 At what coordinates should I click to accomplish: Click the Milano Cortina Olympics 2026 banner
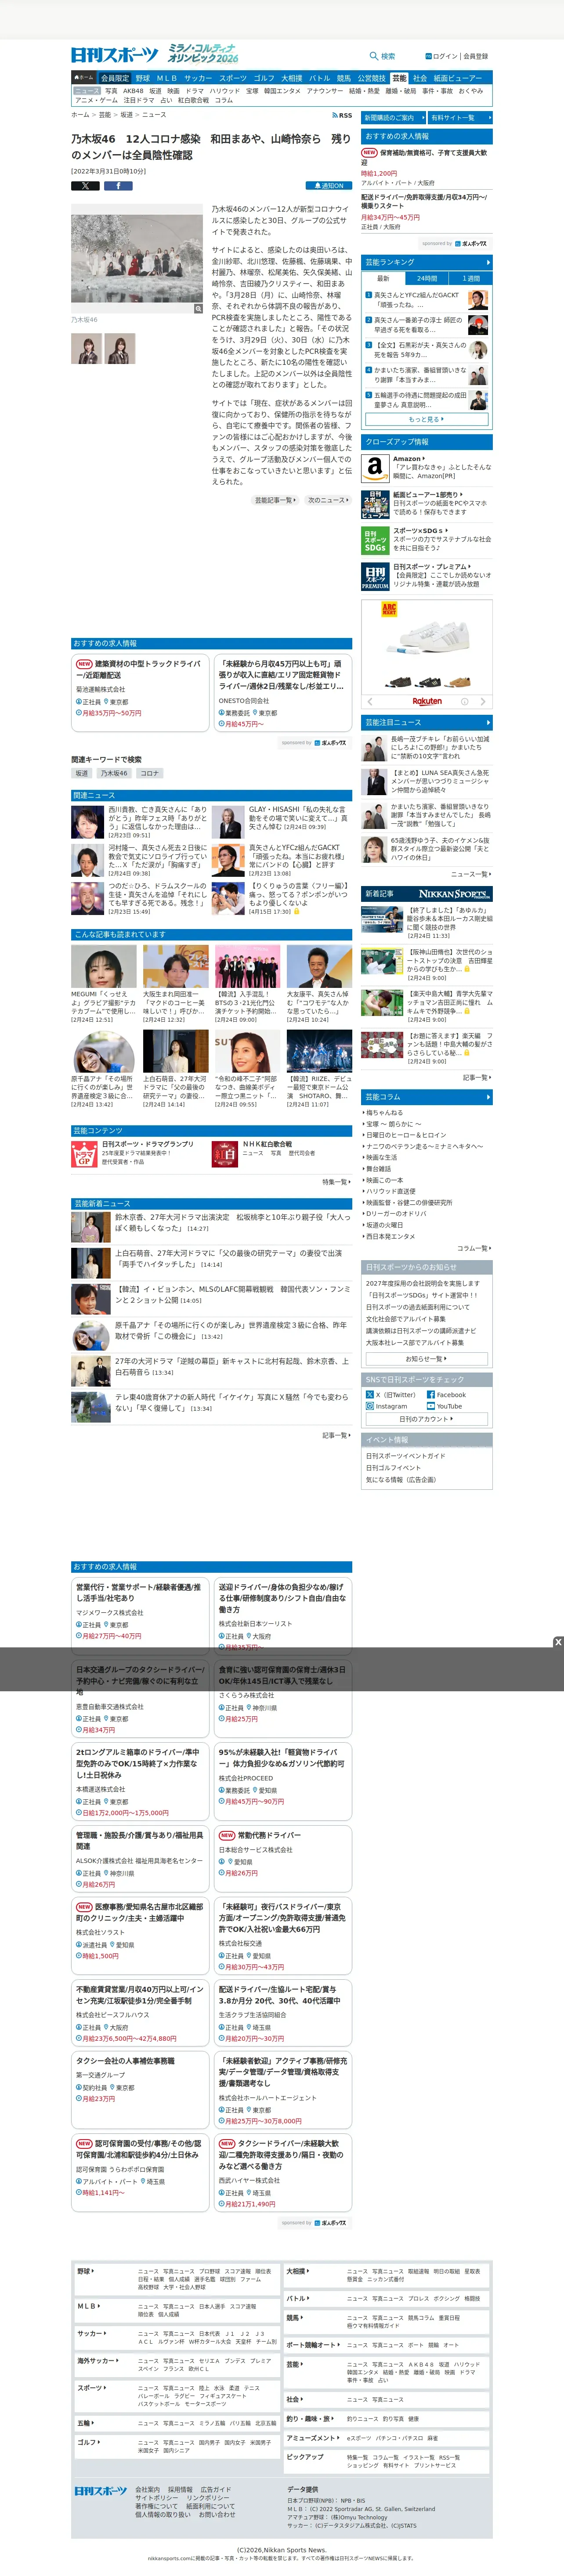tap(203, 53)
